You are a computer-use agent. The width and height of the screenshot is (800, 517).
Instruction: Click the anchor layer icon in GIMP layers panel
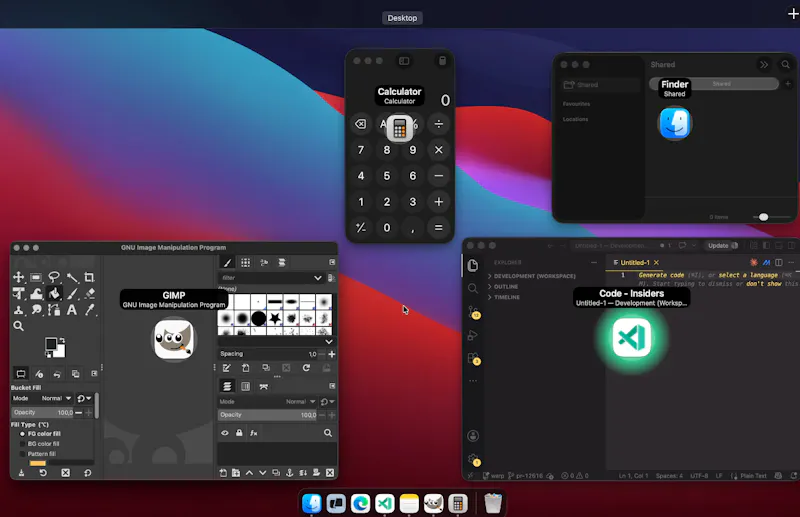tap(289, 473)
